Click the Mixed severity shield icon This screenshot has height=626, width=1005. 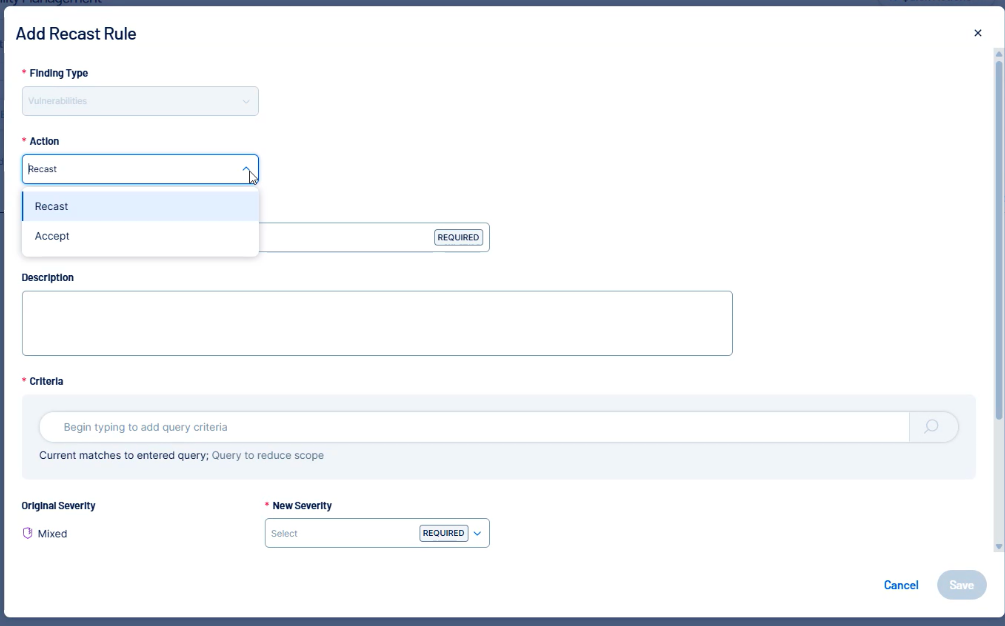(28, 533)
